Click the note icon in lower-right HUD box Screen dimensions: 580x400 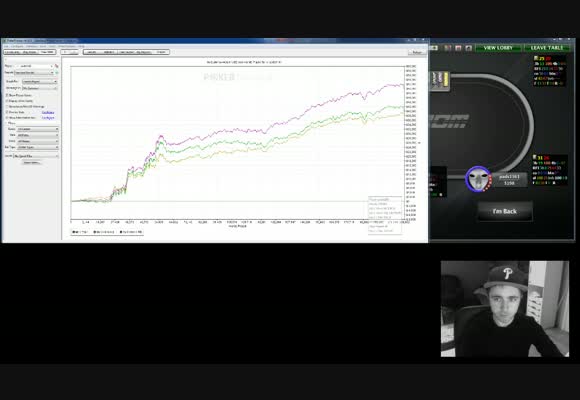pos(535,158)
